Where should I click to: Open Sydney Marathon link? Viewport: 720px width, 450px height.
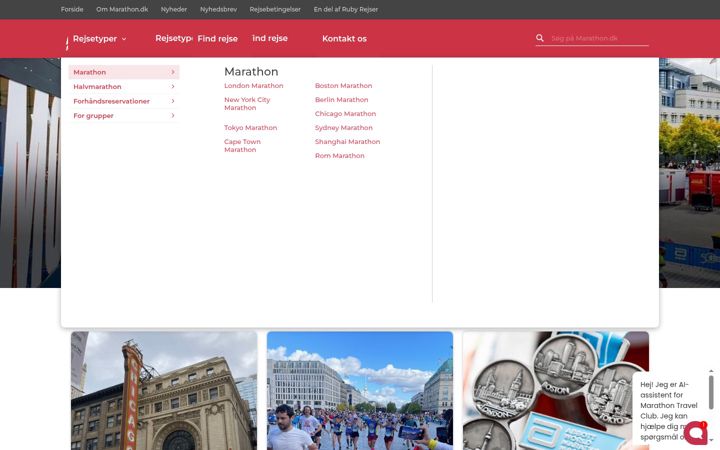click(x=344, y=128)
